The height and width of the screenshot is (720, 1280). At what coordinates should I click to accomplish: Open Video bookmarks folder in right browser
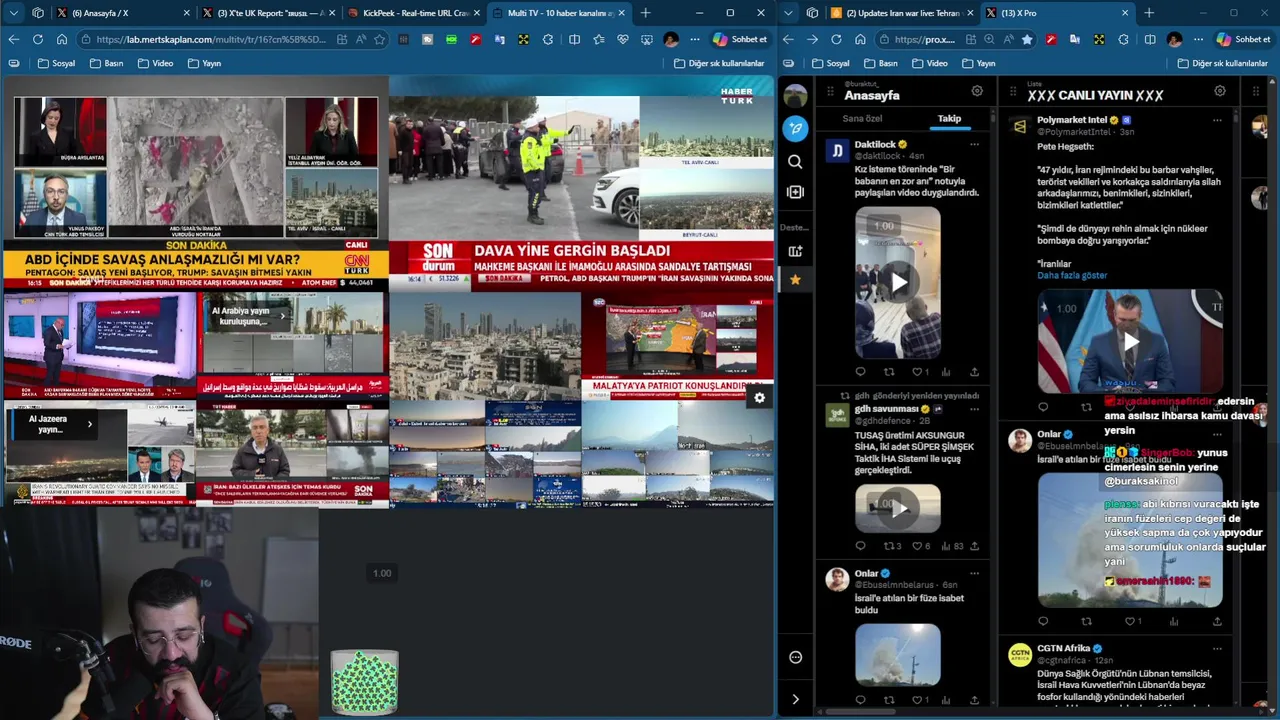click(929, 63)
